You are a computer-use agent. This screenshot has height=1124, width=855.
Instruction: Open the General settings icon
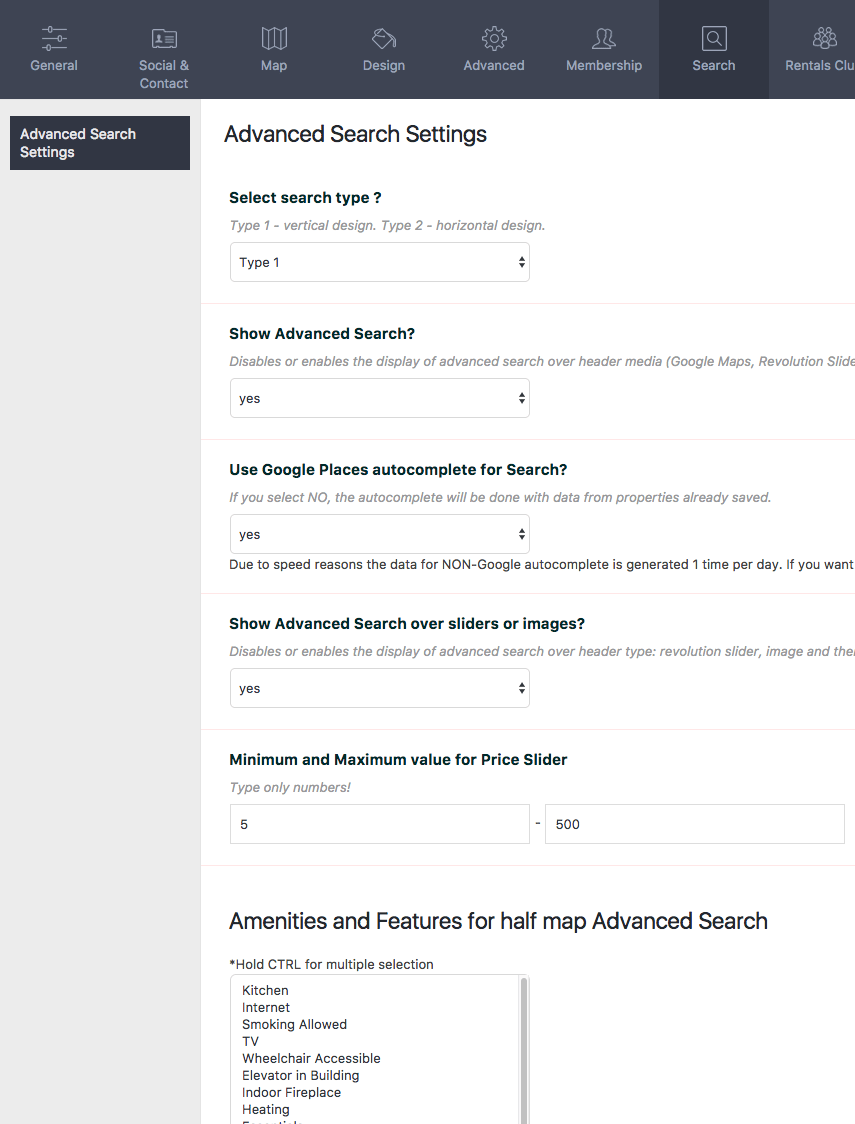click(53, 37)
